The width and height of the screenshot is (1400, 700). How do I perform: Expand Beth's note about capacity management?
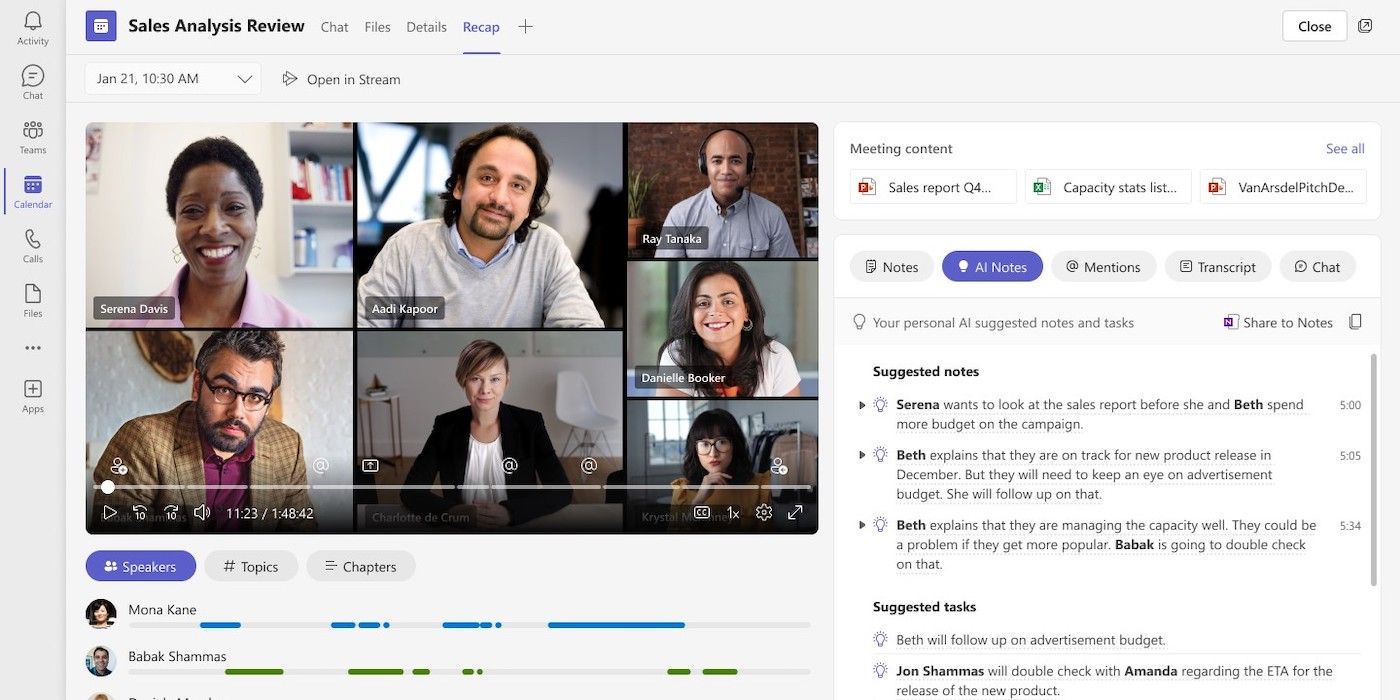coord(862,525)
